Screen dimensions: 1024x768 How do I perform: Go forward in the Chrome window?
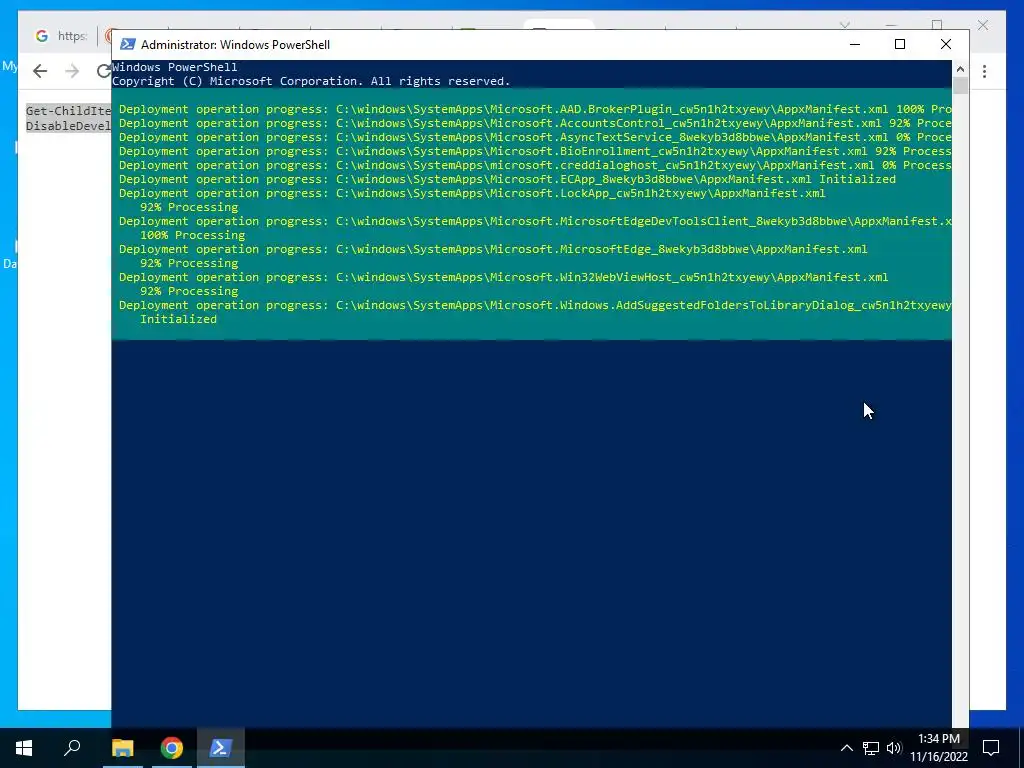[72, 71]
